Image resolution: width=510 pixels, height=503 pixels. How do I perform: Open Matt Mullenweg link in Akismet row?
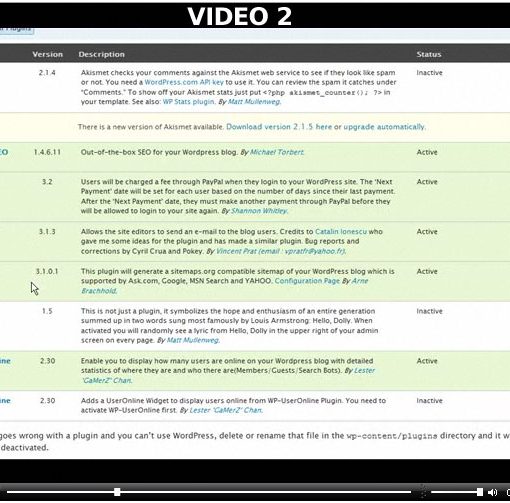click(x=254, y=102)
